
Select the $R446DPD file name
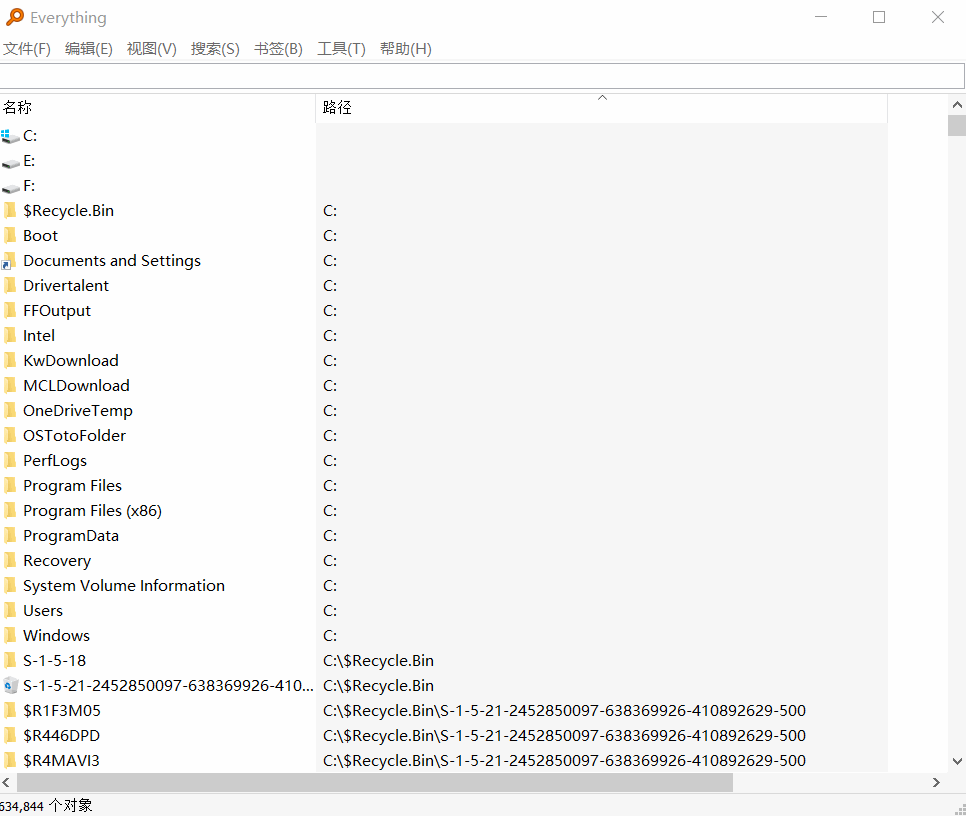(62, 736)
